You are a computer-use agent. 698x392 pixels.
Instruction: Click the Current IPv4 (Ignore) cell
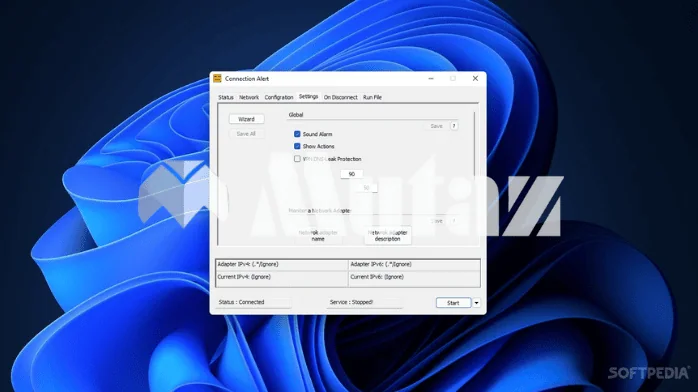coord(281,279)
